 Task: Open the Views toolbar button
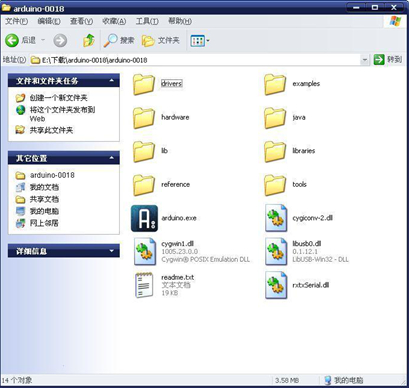(x=200, y=41)
